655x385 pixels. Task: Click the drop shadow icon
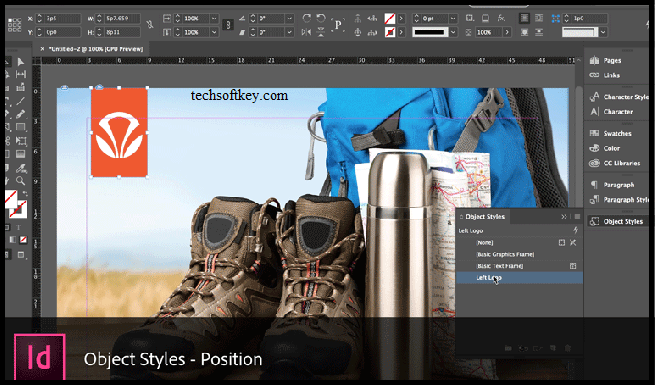(x=485, y=18)
